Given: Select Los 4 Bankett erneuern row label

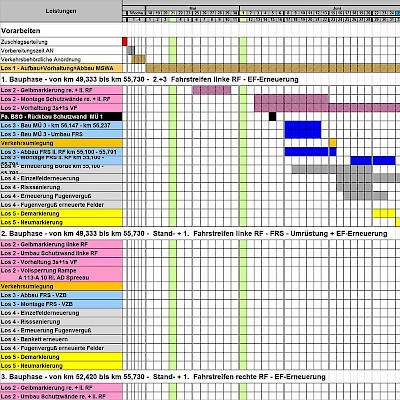Looking at the screenshot, I should 61,339.
